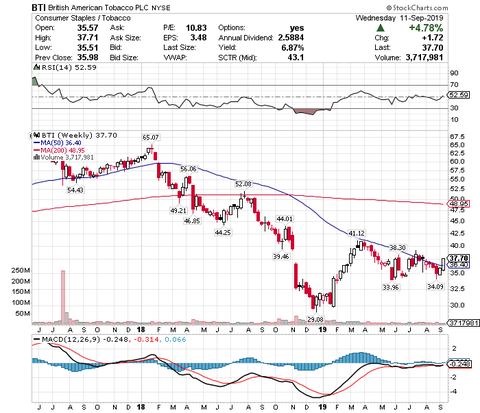Click the -0.248 MACD axis tag
480x413 pixels.
459,364
